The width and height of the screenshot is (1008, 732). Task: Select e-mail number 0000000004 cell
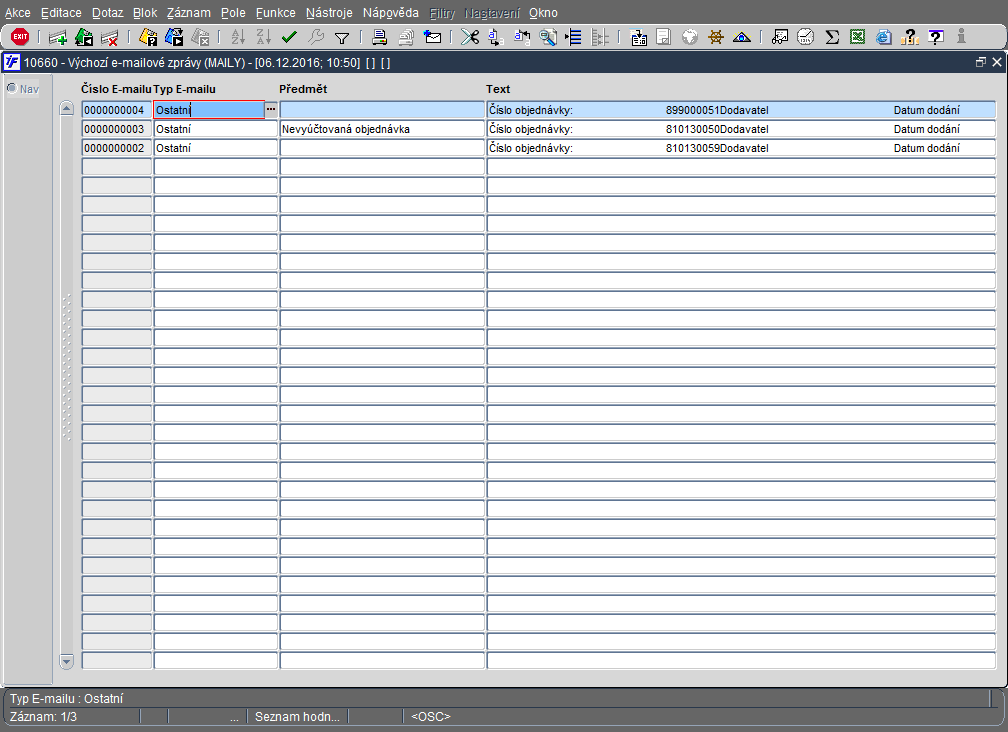(x=116, y=110)
